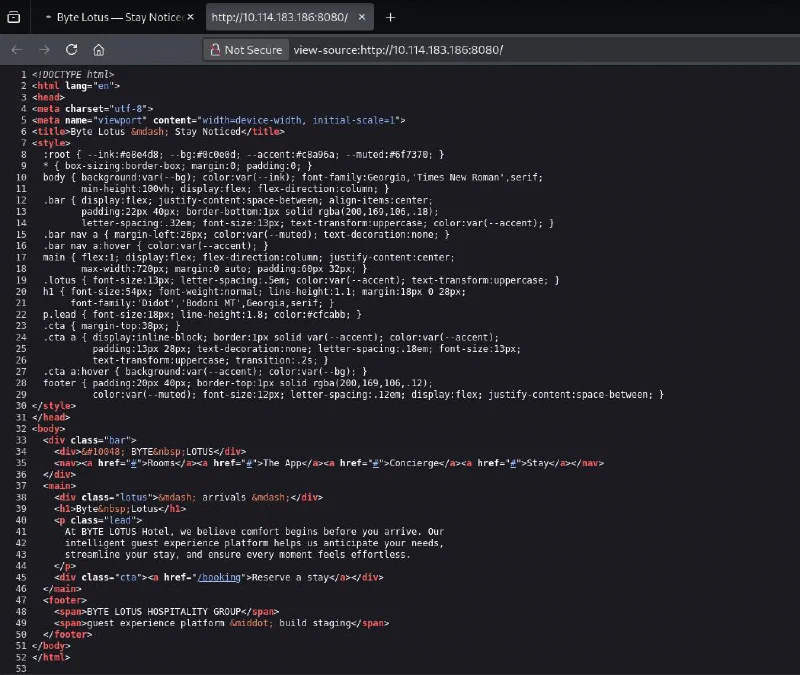Viewport: 800px width, 675px height.
Task: Click the "At BYTE LOTUS Hotel" sentence line
Action: coord(254,532)
